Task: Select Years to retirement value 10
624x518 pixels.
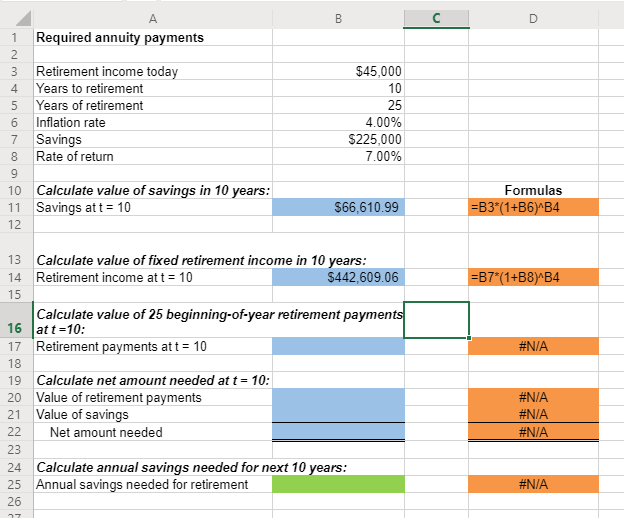Action: (x=338, y=88)
